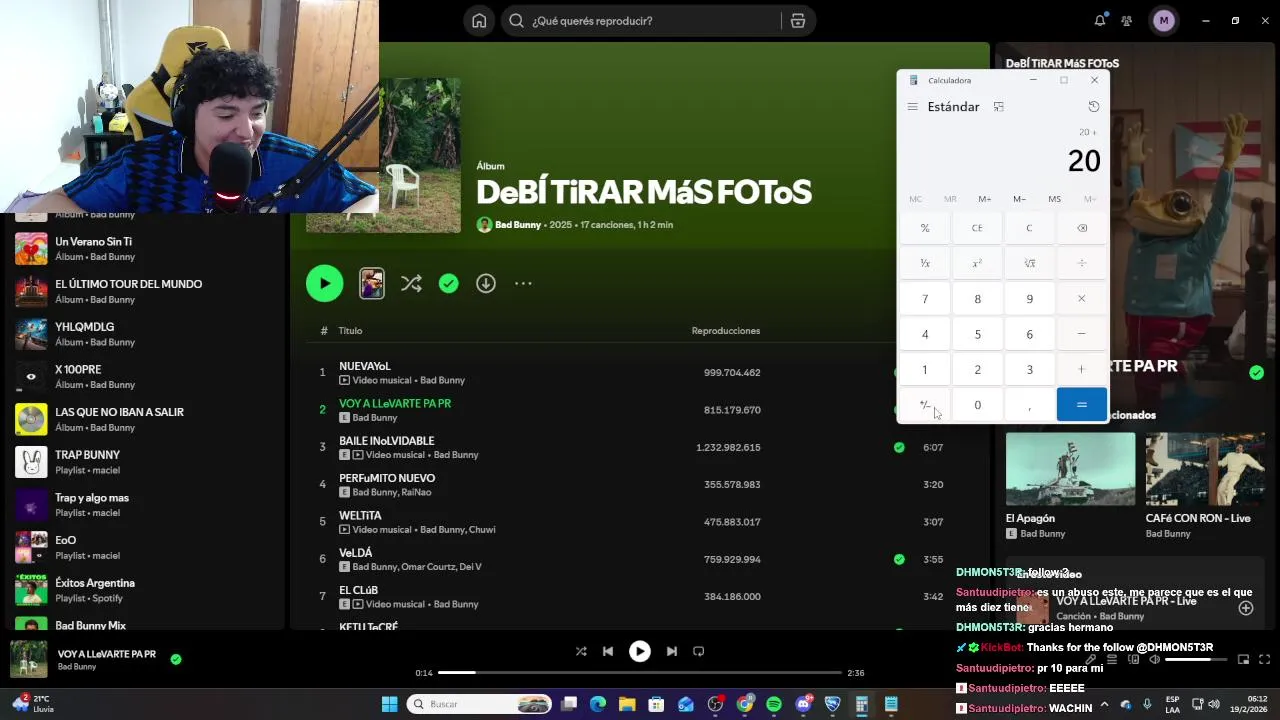Click Calculator equals button
The image size is (1280, 720).
pos(1081,405)
